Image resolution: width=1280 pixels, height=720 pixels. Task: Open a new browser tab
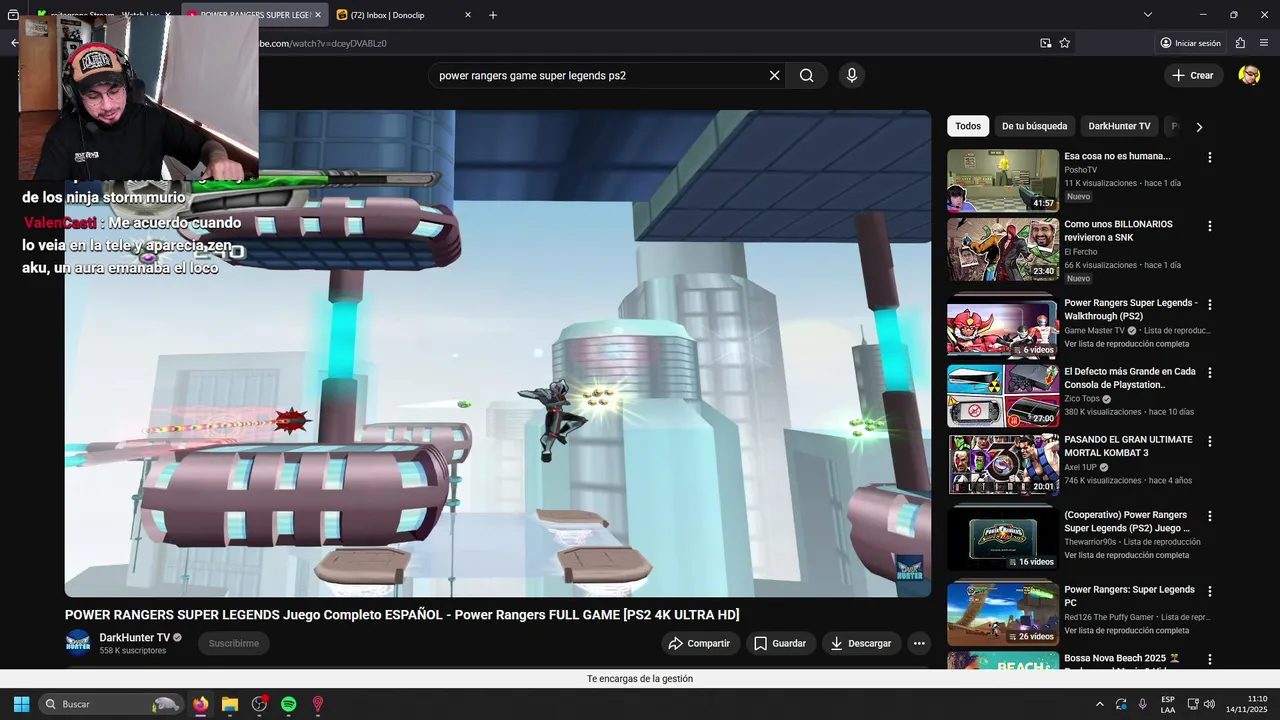point(493,15)
